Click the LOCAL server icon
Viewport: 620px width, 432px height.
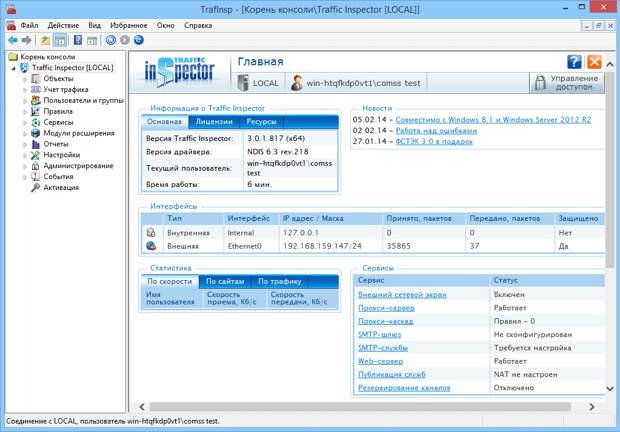[x=242, y=83]
